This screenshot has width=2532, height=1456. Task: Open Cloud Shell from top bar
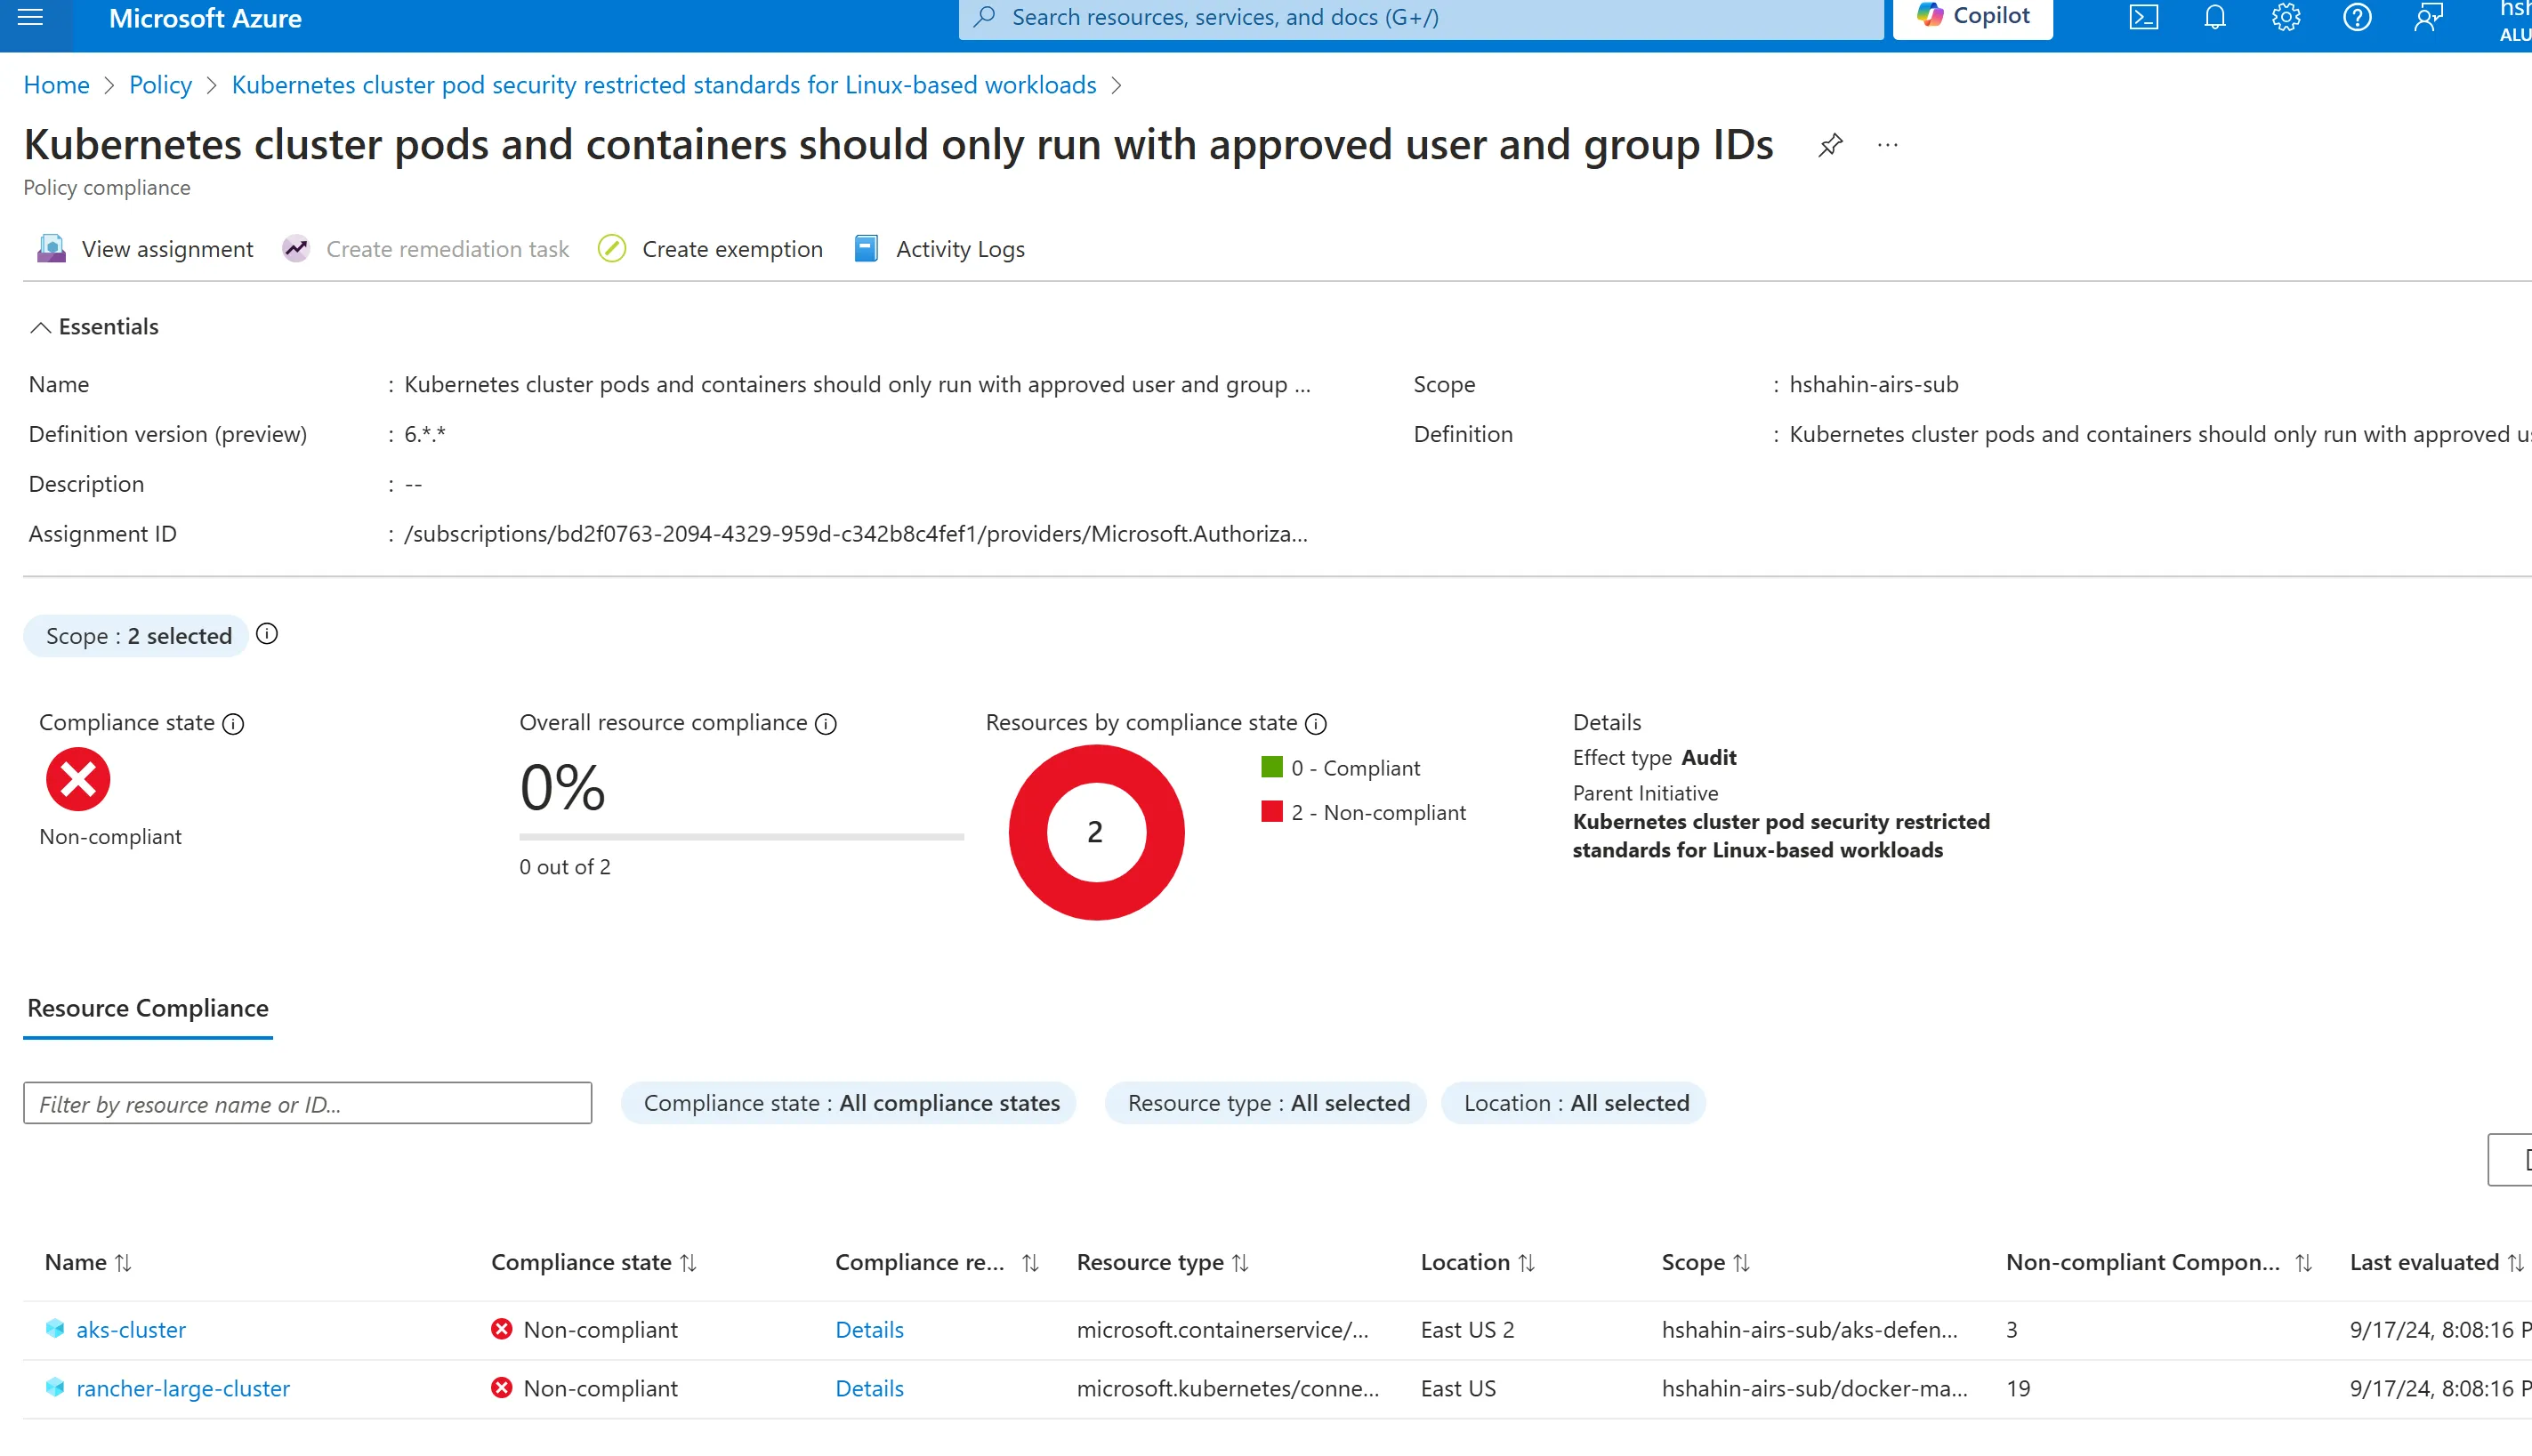(2143, 17)
